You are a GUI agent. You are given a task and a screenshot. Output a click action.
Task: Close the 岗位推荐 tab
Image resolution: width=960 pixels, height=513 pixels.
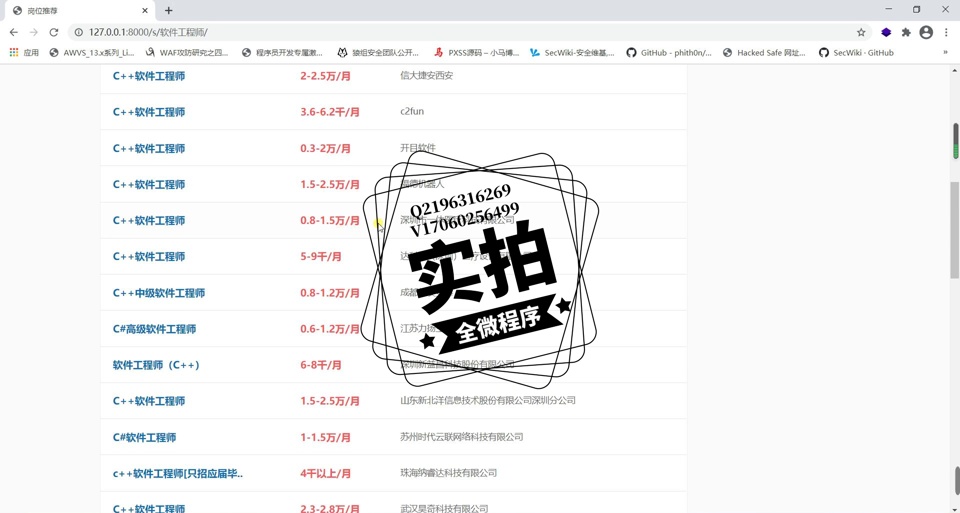[x=145, y=10]
